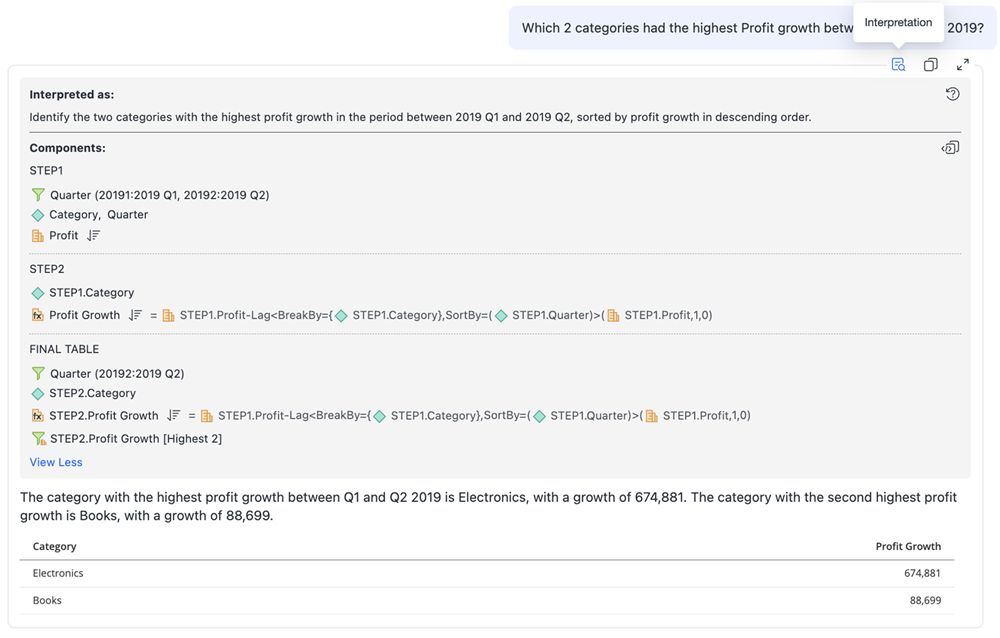This screenshot has height=638, width=1000.
Task: Click the sort icon next to STEP1 Profit
Action: (93, 236)
